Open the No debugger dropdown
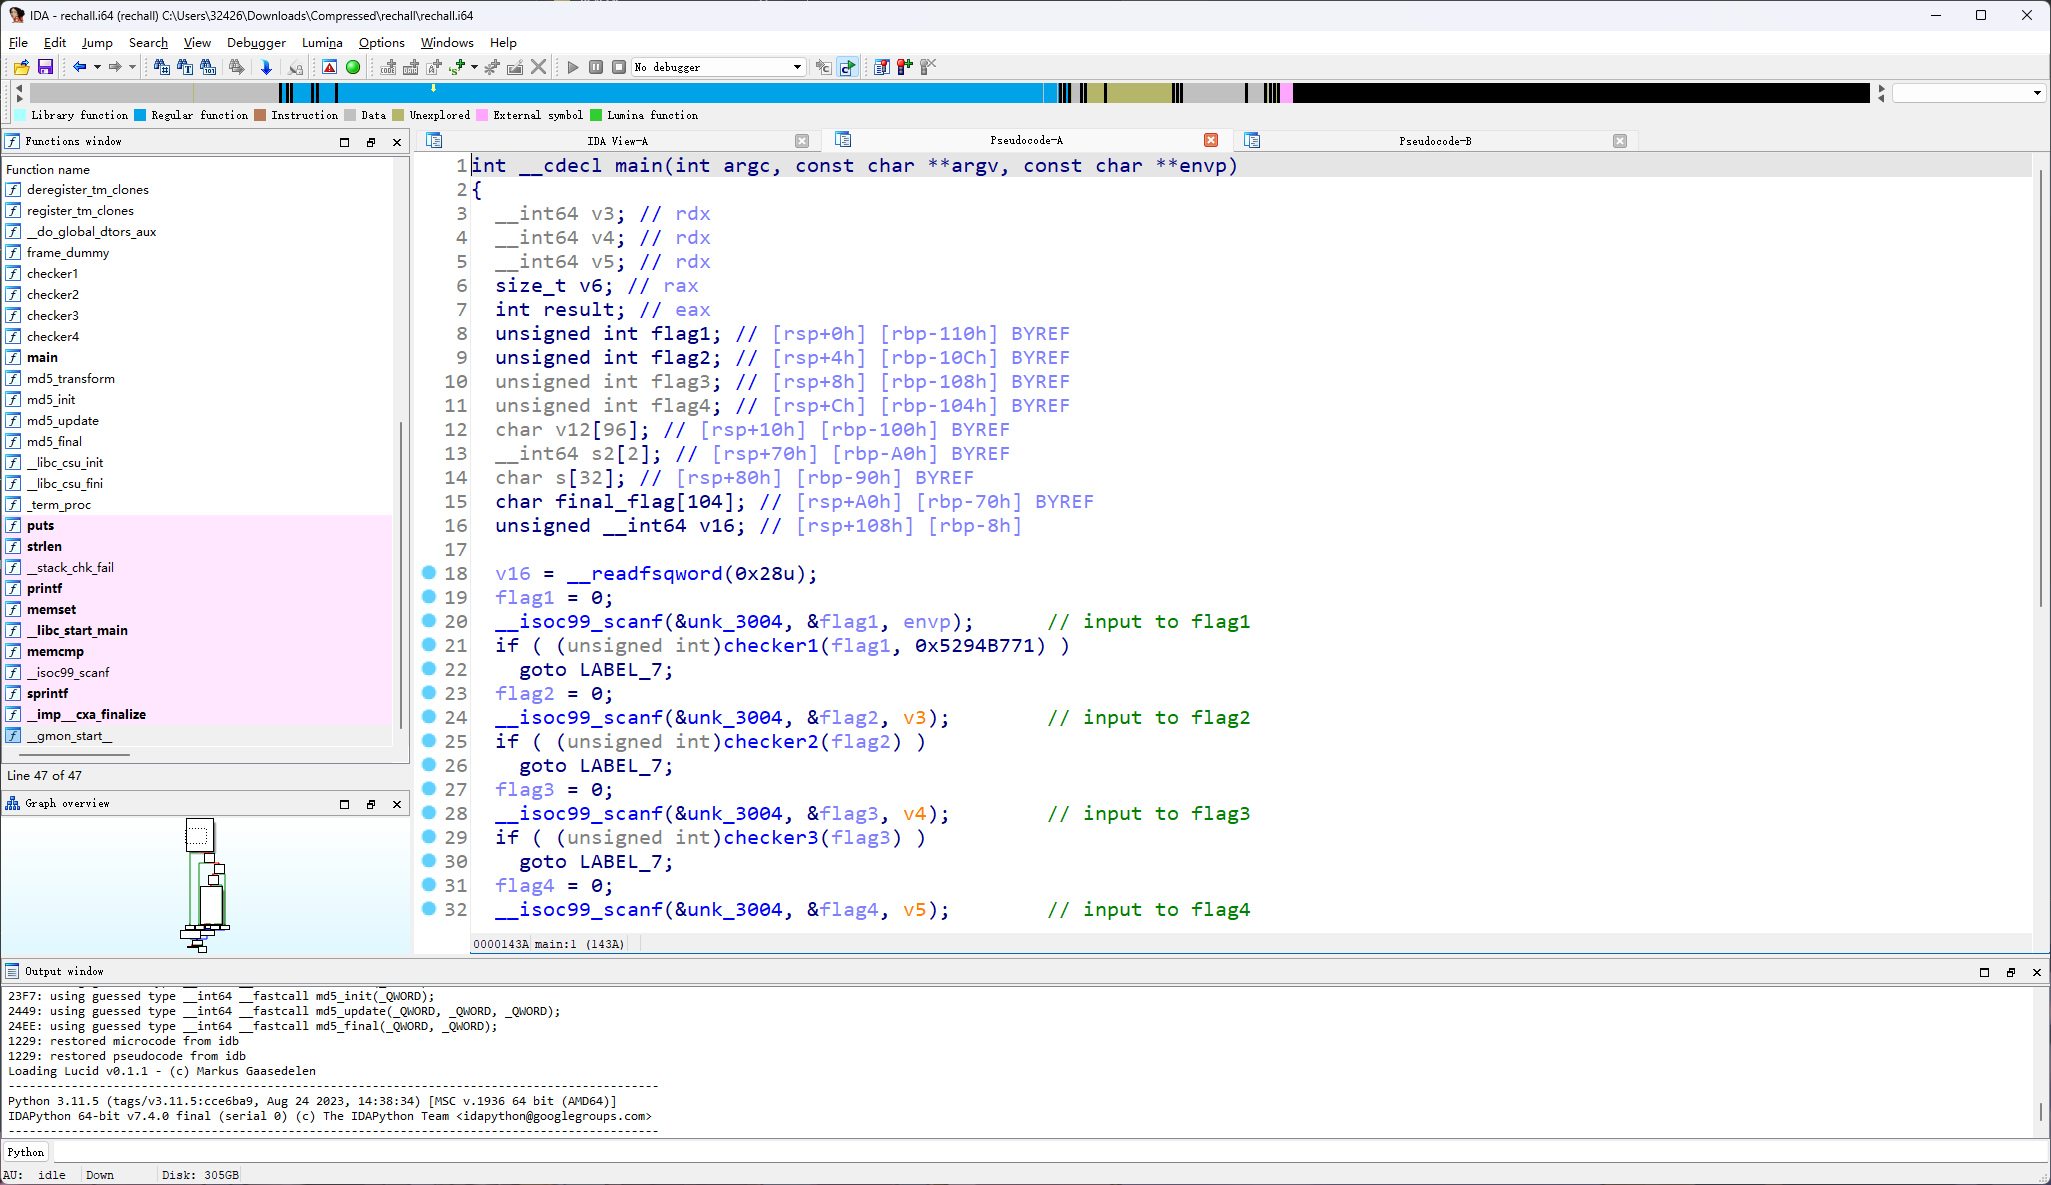Viewport: 2051px width, 1185px height. tap(797, 67)
